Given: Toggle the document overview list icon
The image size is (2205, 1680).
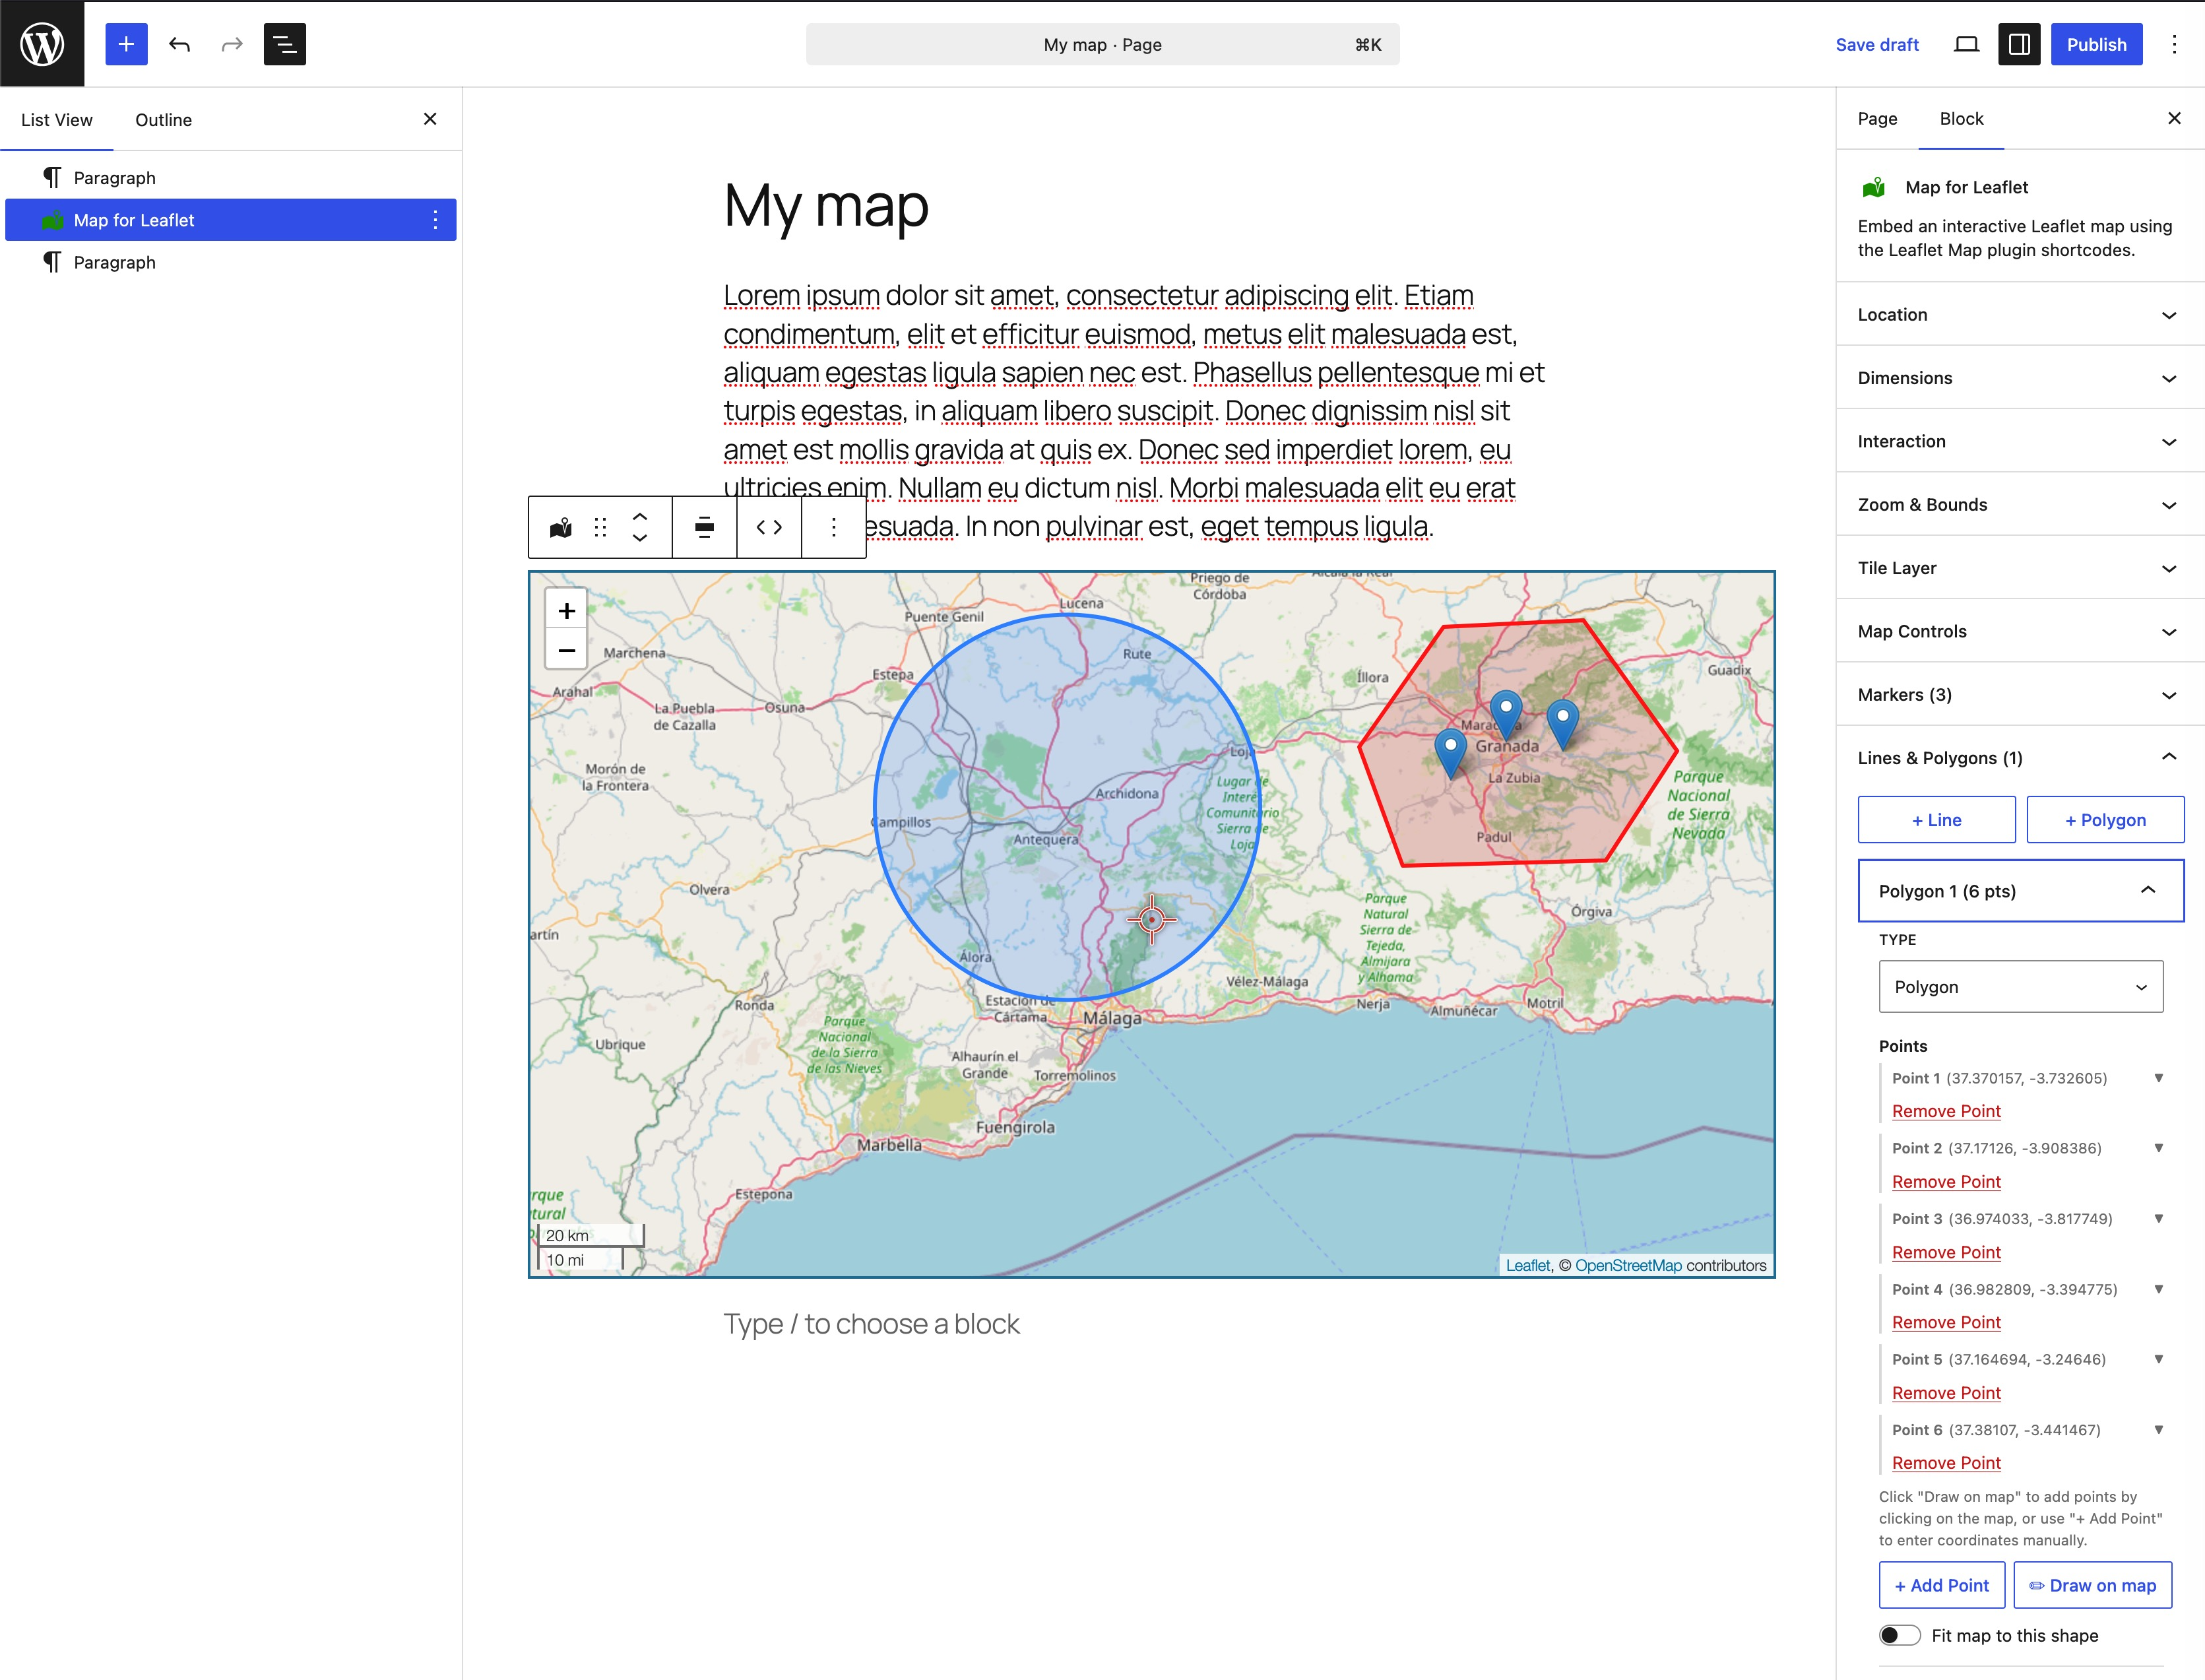Looking at the screenshot, I should click(285, 44).
